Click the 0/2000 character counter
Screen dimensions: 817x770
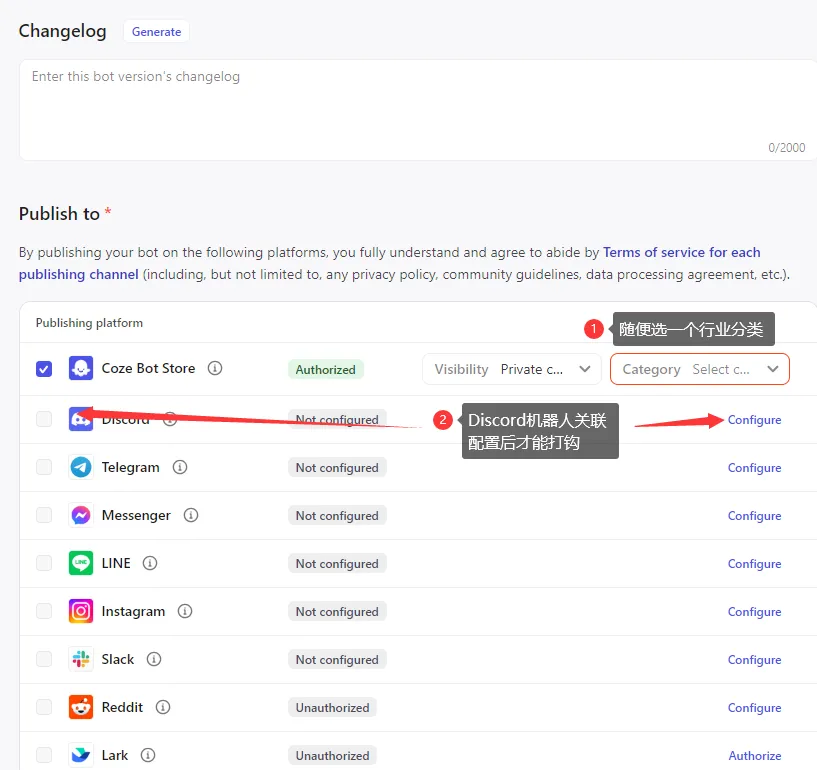786,147
